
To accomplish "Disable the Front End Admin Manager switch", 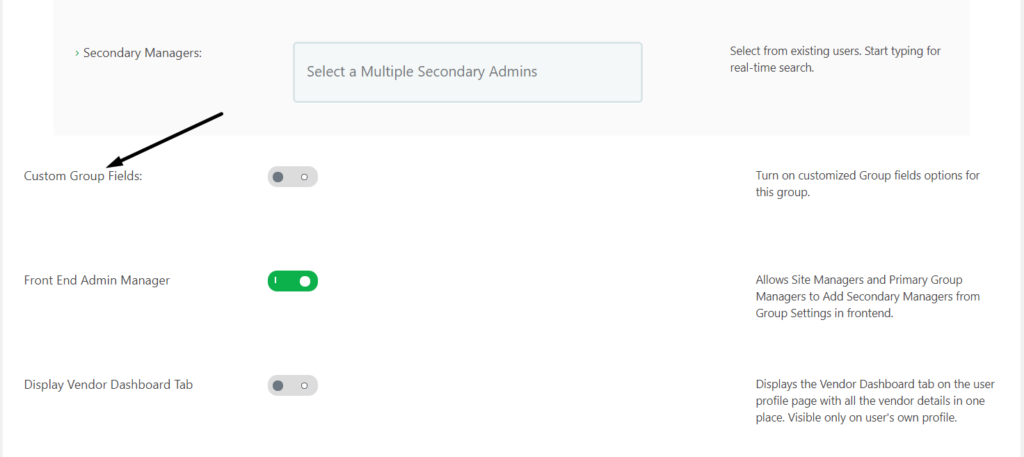I will 292,281.
